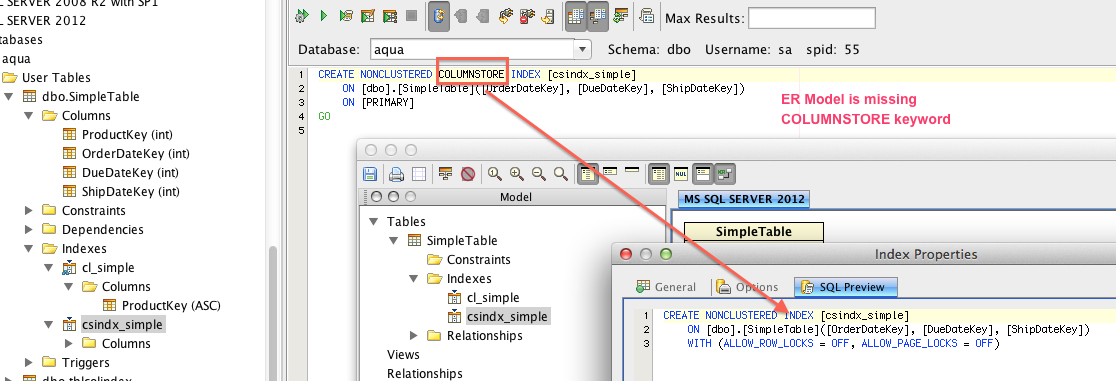Toggle the second pressed grid results view button

598,16
